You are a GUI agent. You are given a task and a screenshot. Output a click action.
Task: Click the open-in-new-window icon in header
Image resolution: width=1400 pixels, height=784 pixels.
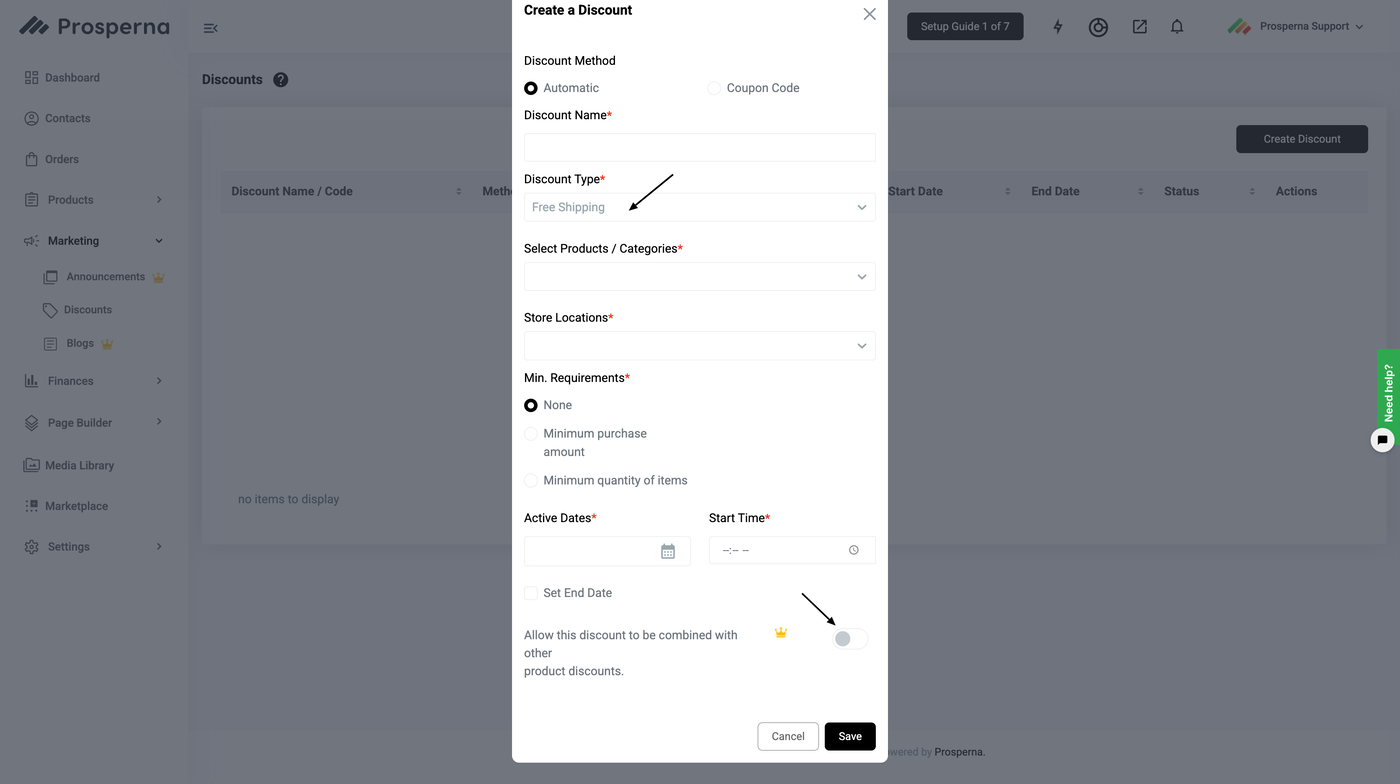(1139, 27)
